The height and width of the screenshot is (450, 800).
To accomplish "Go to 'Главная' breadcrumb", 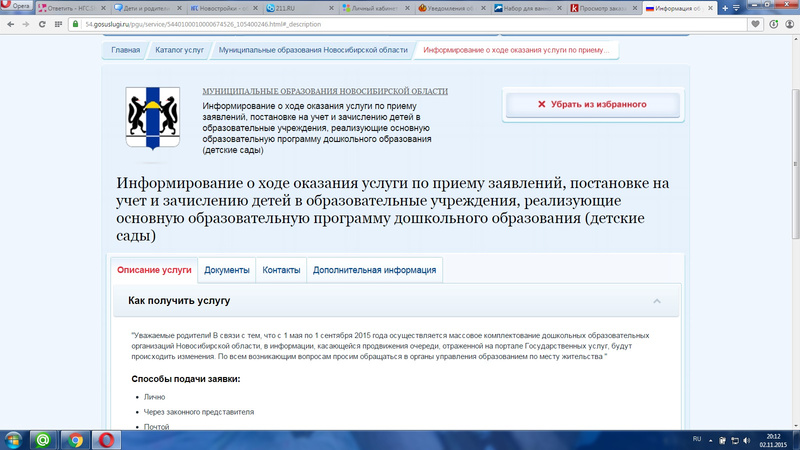I will coord(126,49).
